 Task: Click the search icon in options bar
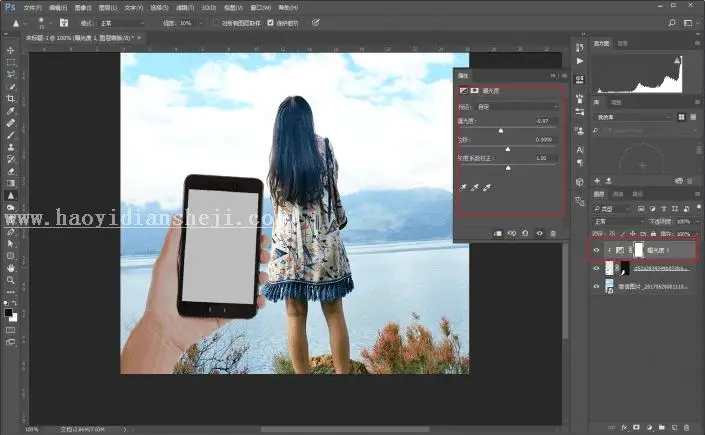click(672, 22)
